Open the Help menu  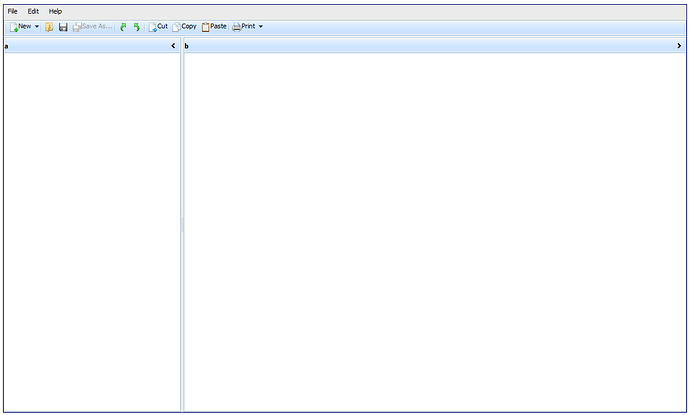tap(55, 11)
